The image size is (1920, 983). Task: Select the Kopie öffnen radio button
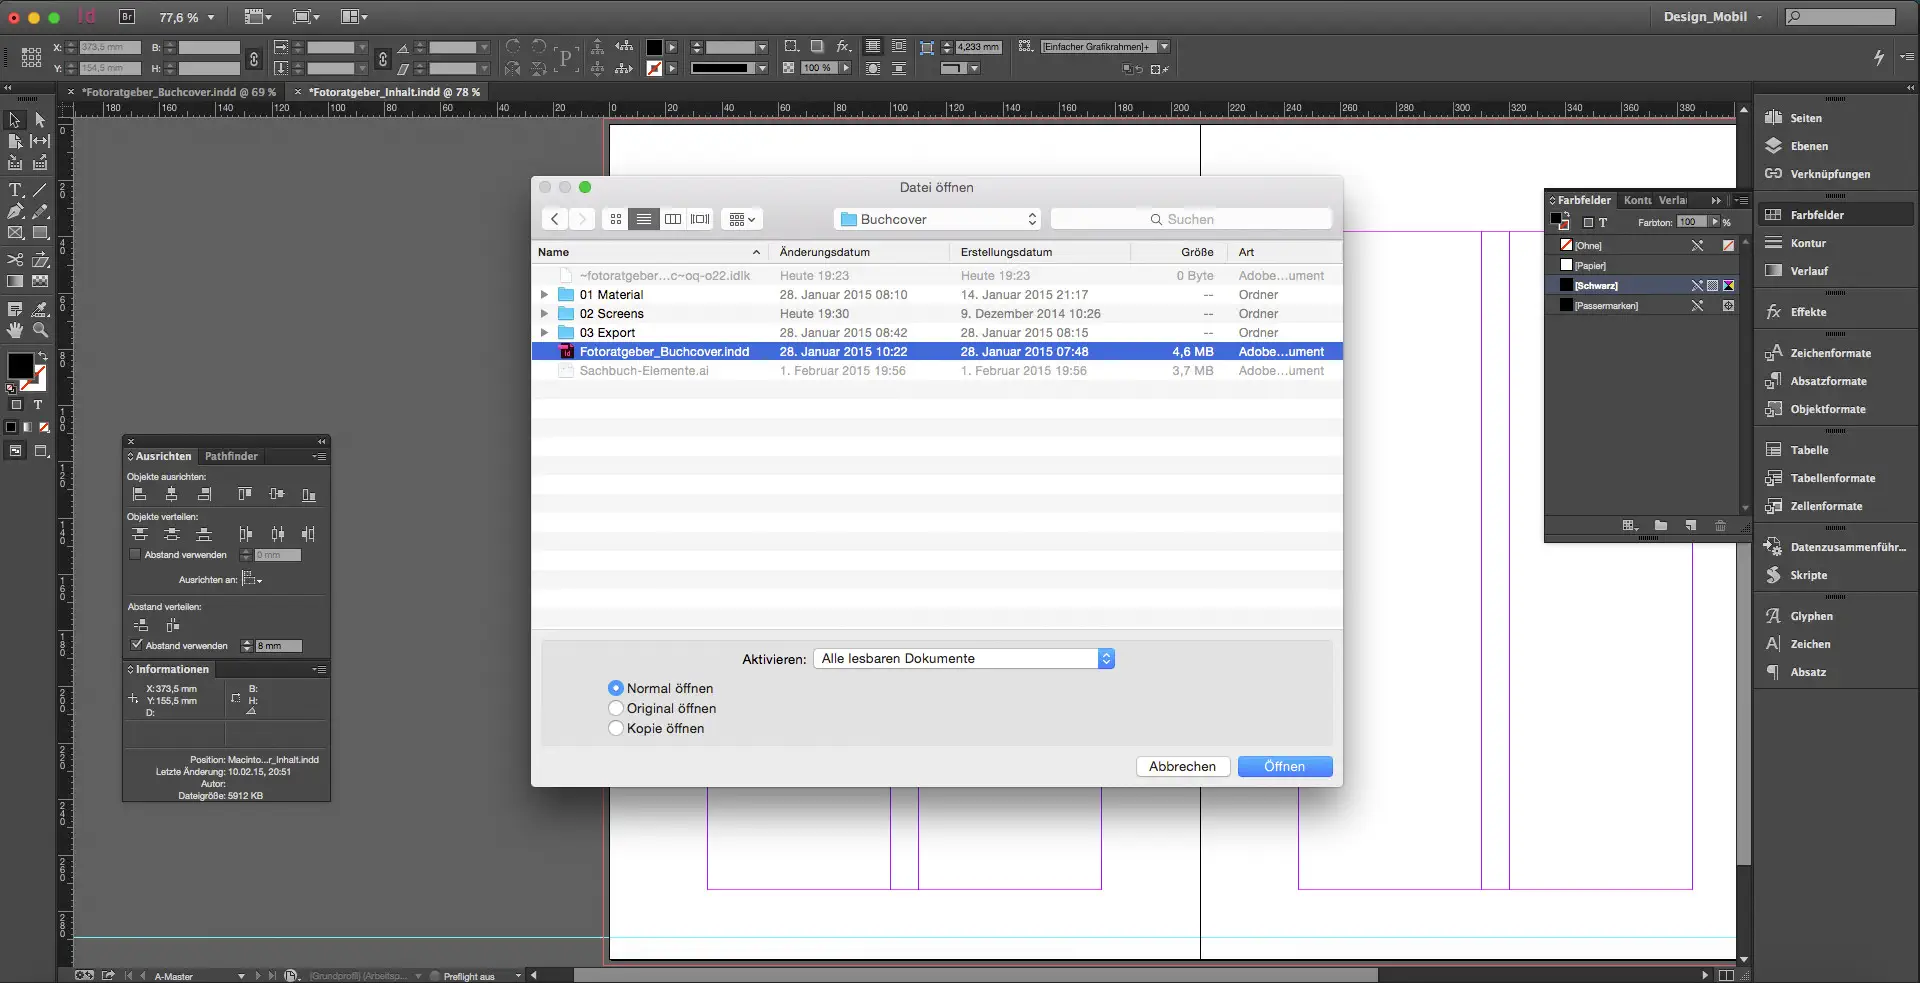tap(616, 728)
